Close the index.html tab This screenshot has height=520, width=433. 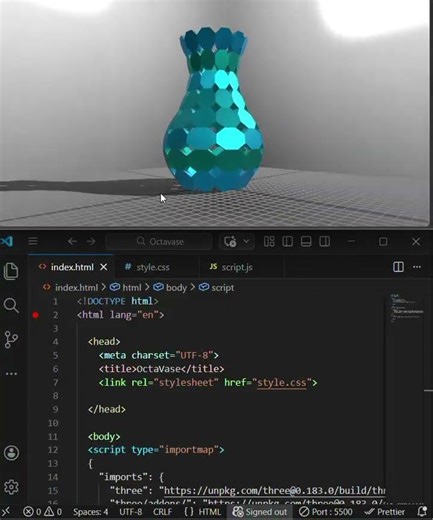click(104, 267)
